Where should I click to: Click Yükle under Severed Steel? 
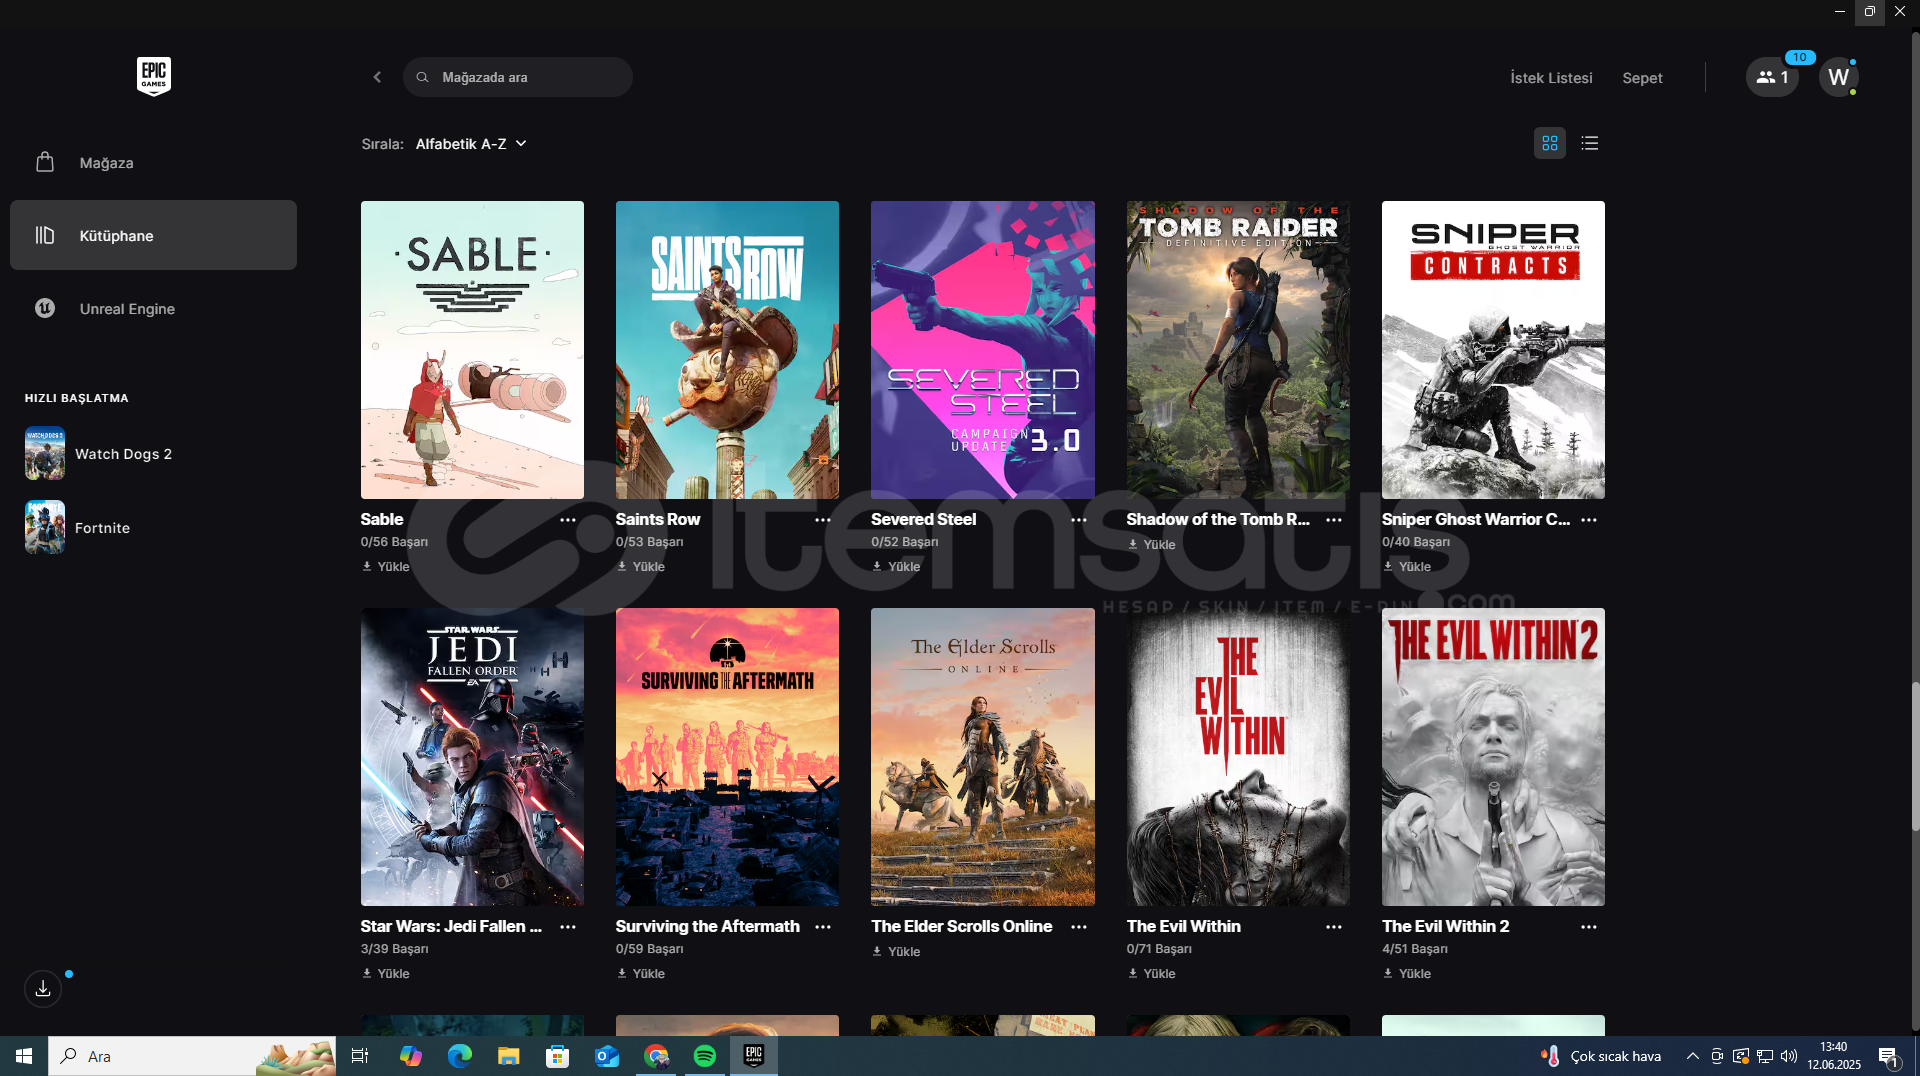pyautogui.click(x=896, y=566)
